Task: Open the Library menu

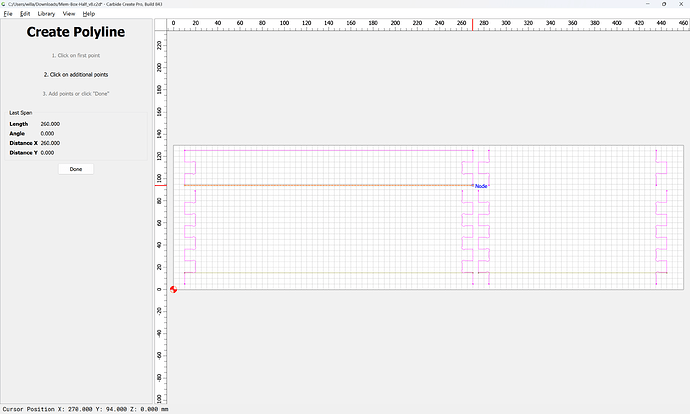Action: [46, 14]
